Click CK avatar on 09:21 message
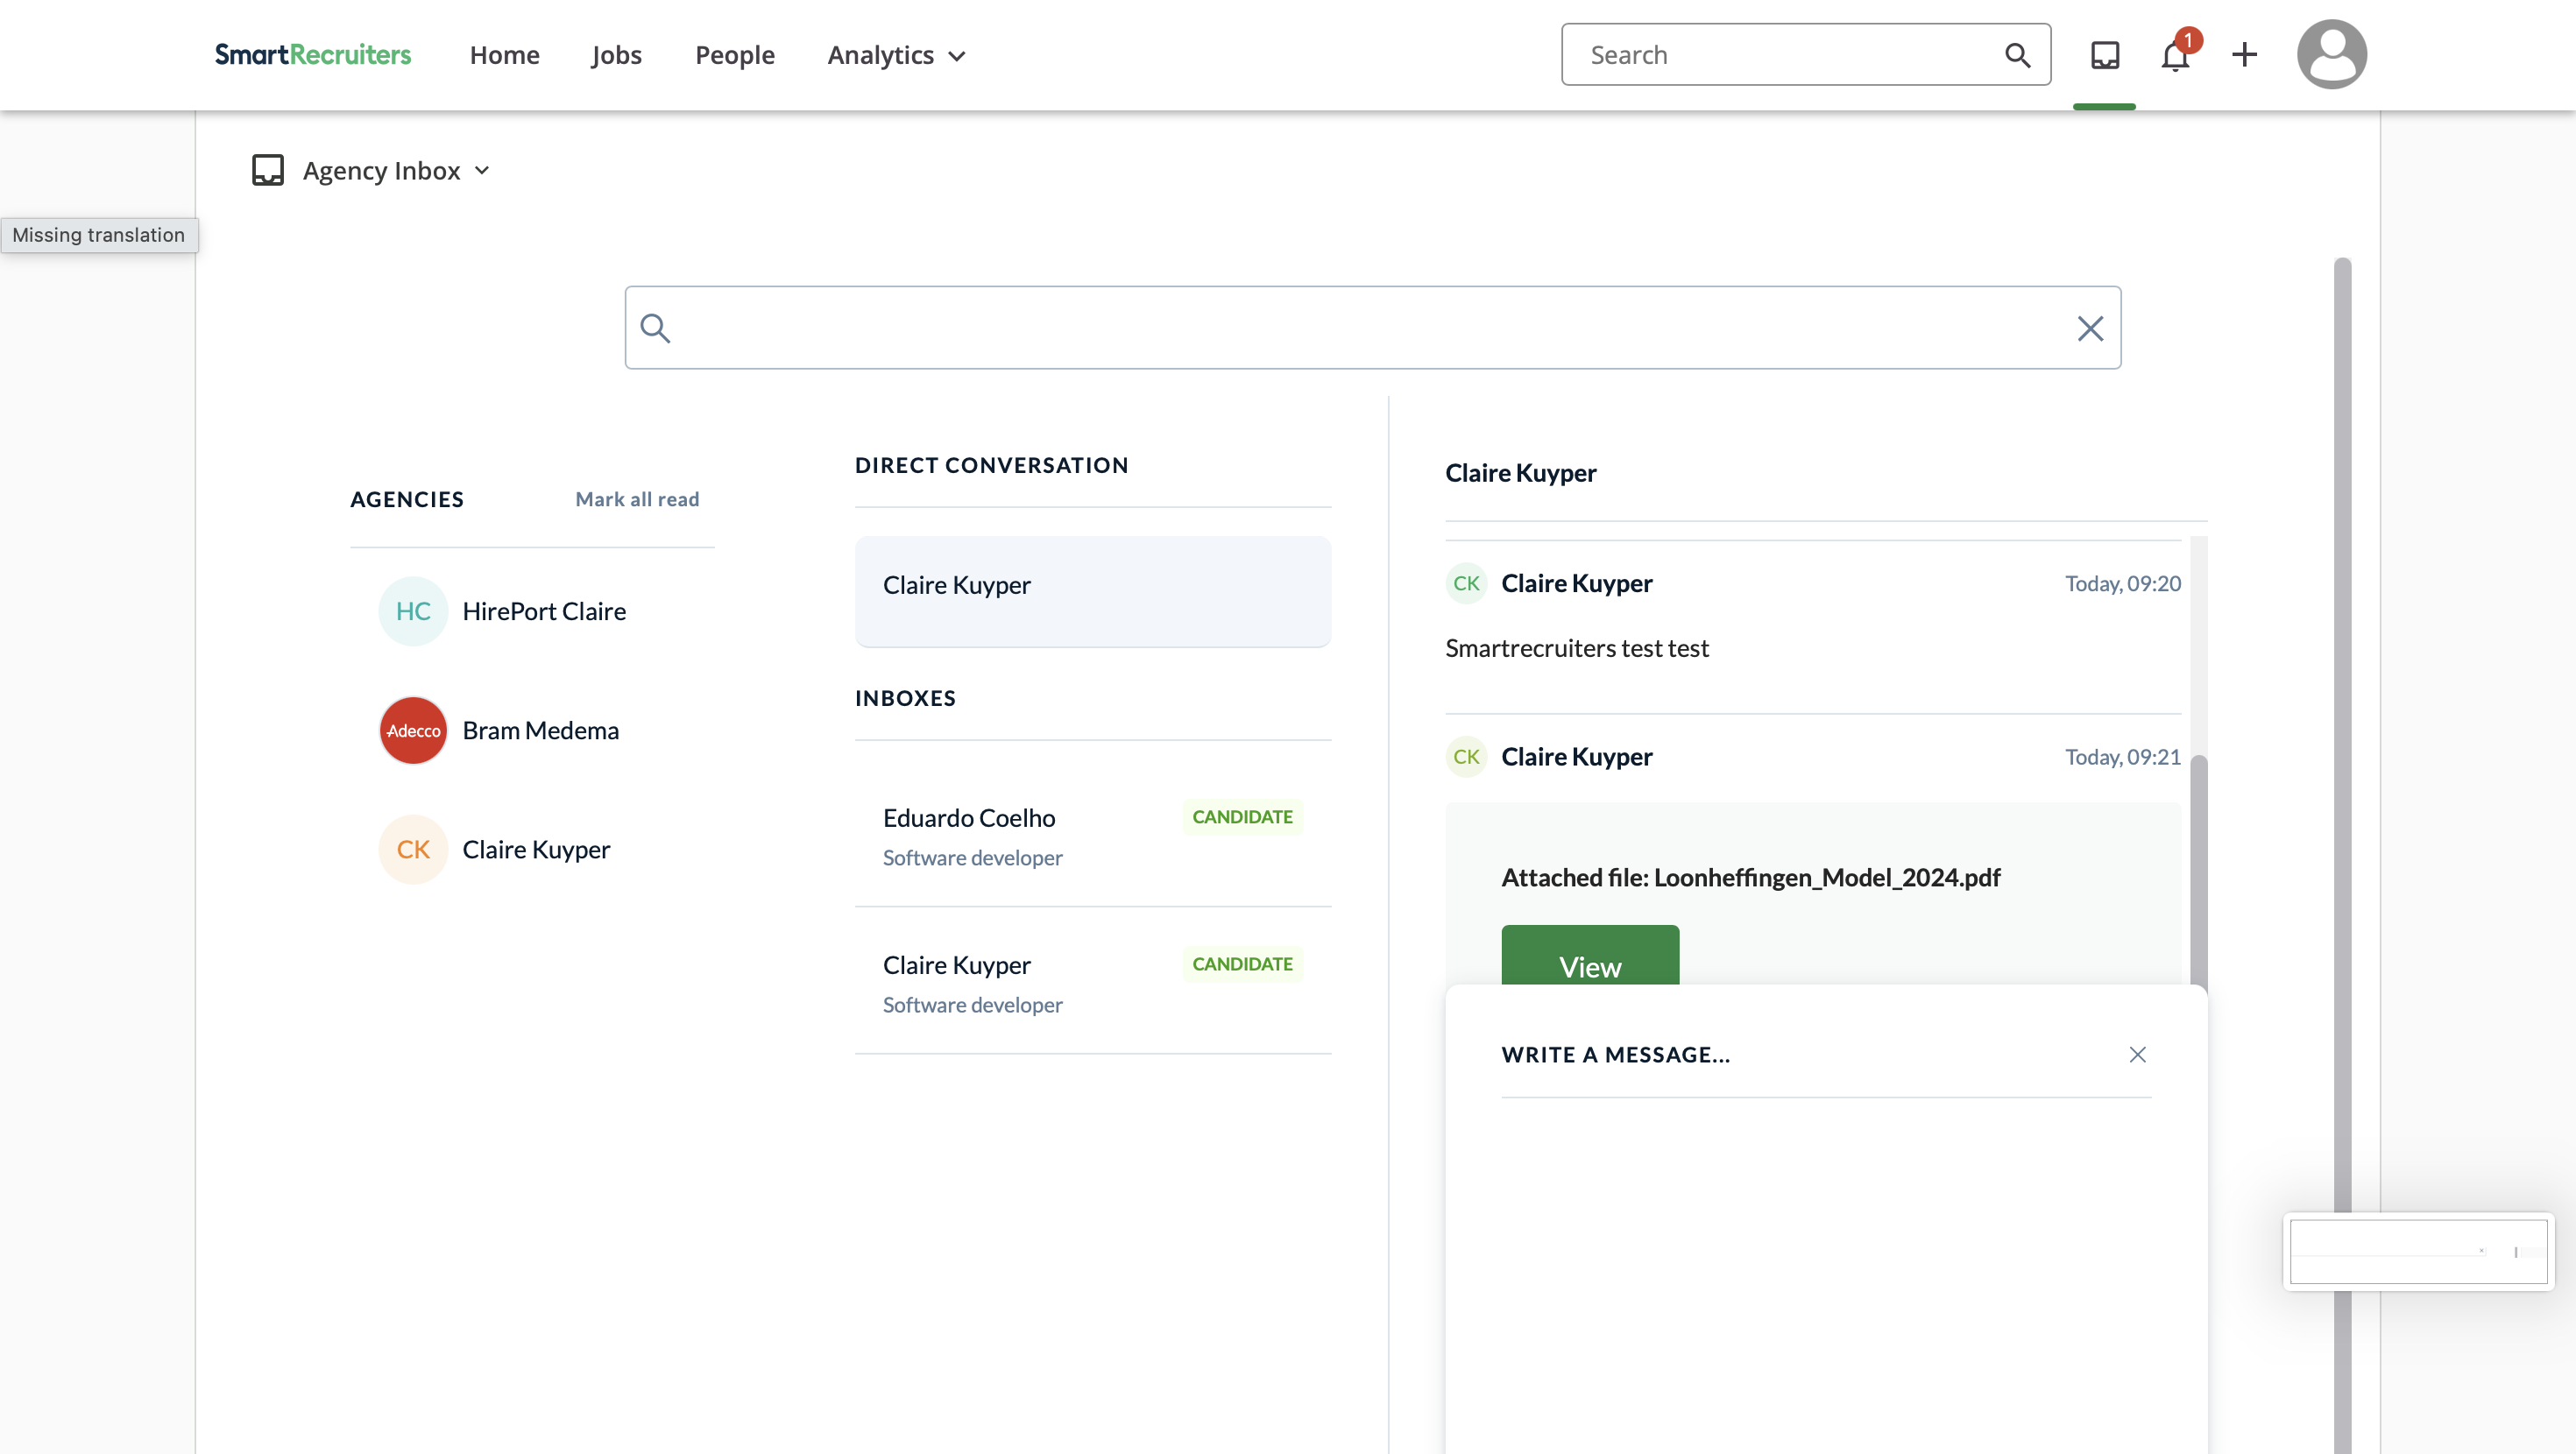2576x1454 pixels. (x=1466, y=756)
